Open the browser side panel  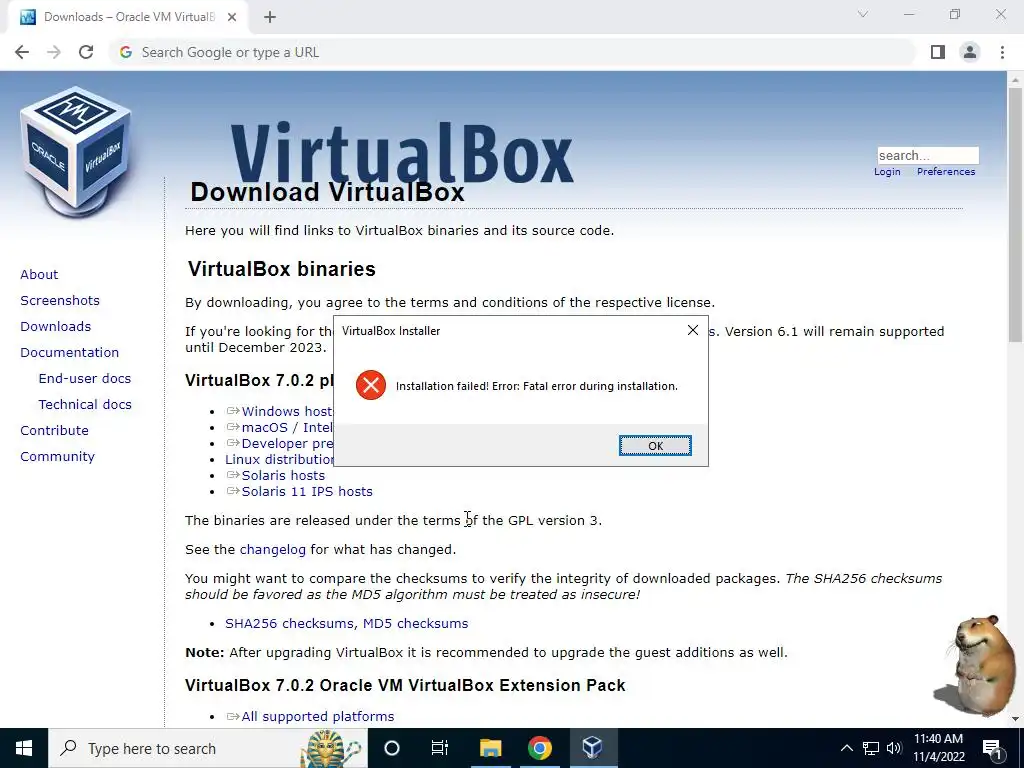(938, 52)
